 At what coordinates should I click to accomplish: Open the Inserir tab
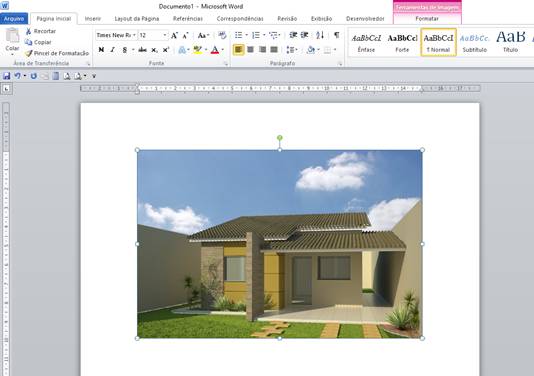point(93,19)
